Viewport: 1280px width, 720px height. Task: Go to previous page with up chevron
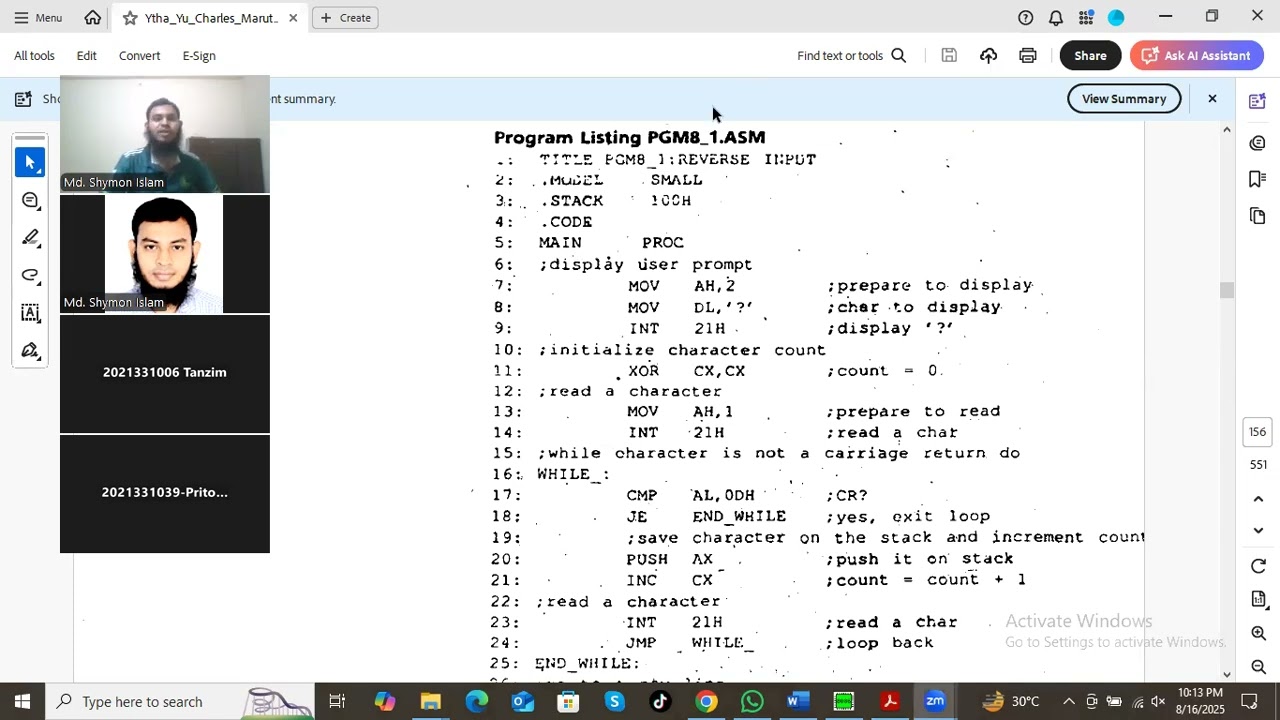[x=1258, y=499]
